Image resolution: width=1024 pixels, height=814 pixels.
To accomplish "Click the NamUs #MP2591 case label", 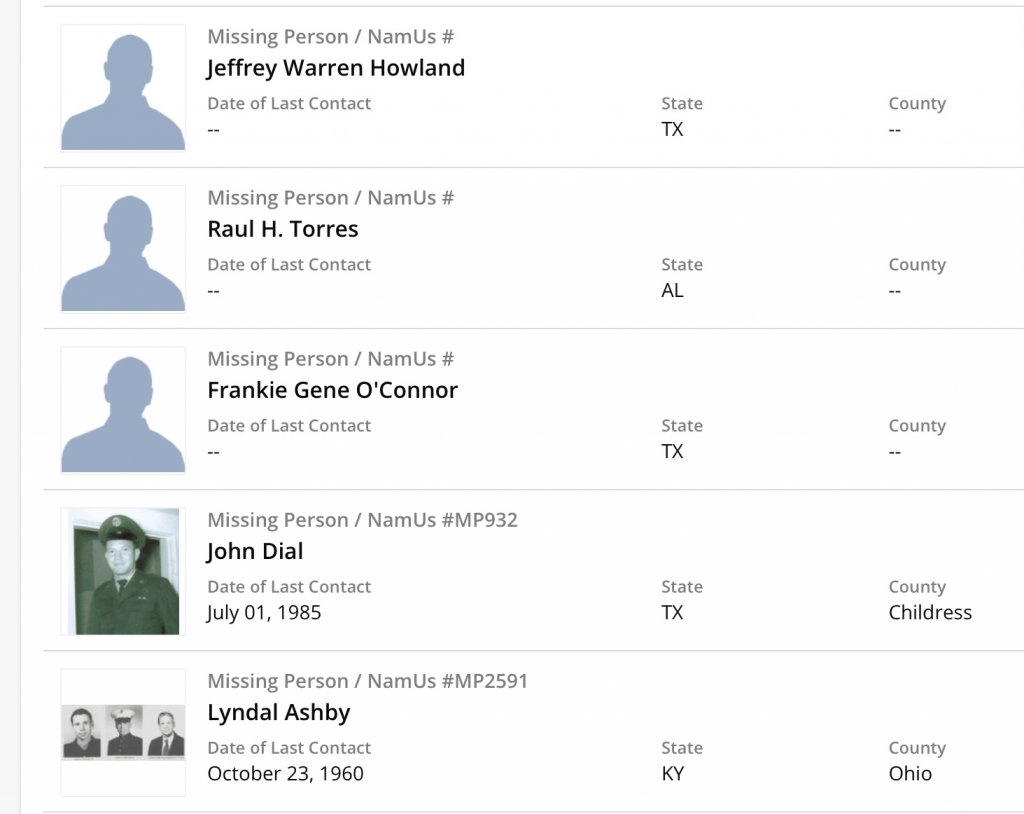I will [367, 681].
